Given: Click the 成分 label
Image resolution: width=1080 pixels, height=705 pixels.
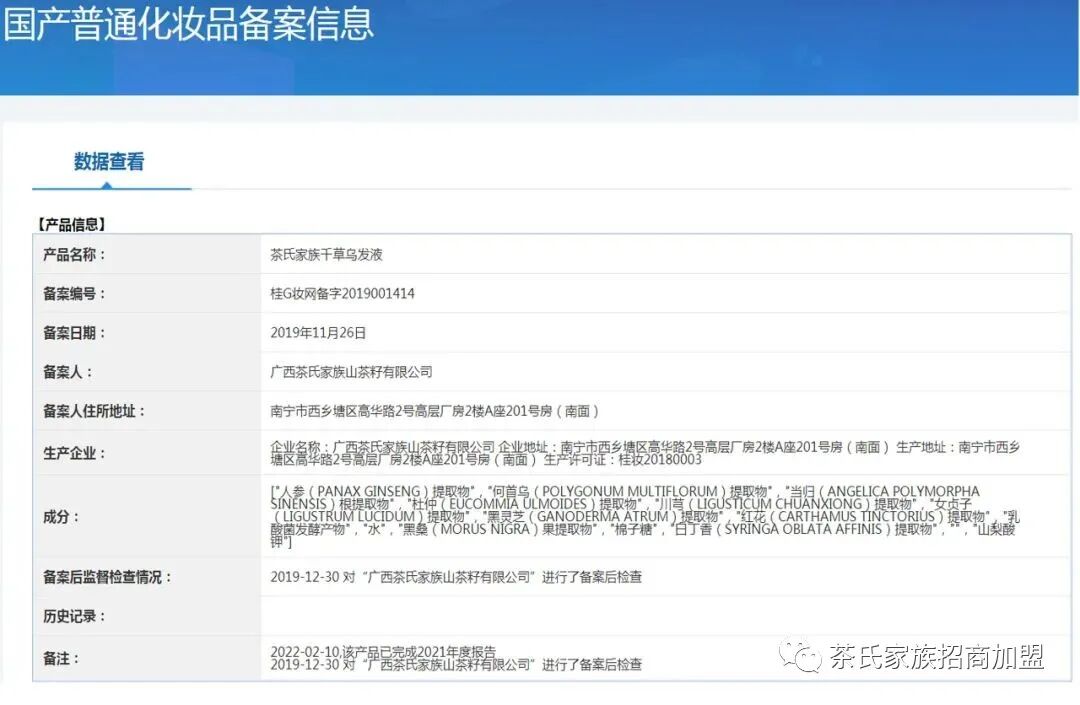Looking at the screenshot, I should point(61,517).
